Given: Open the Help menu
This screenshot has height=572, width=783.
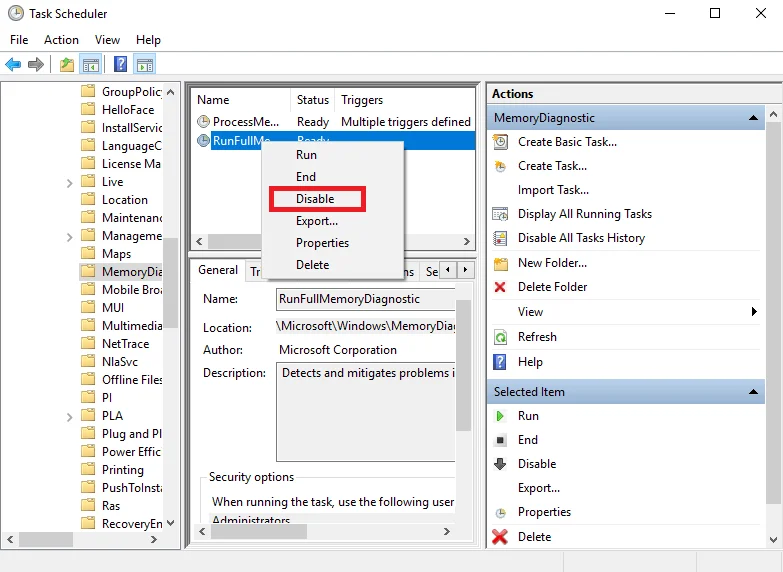Looking at the screenshot, I should 148,40.
